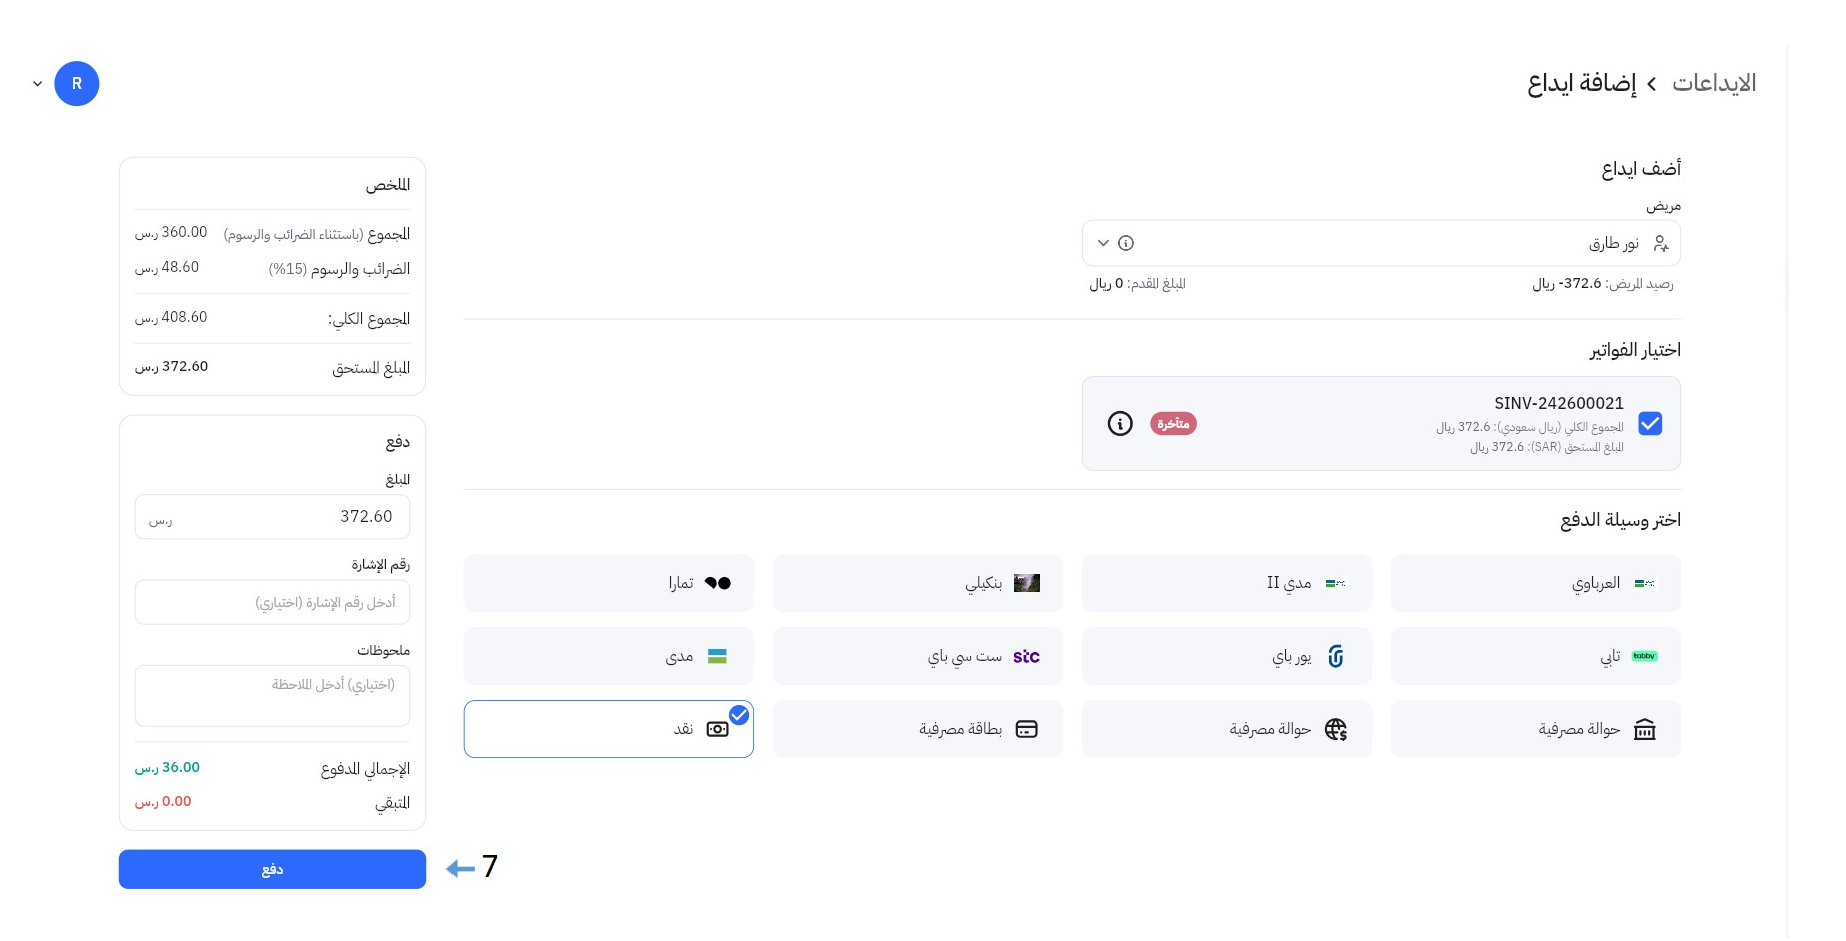Choose Tabby as payment method
This screenshot has height=941, width=1846.
[x=1535, y=657]
